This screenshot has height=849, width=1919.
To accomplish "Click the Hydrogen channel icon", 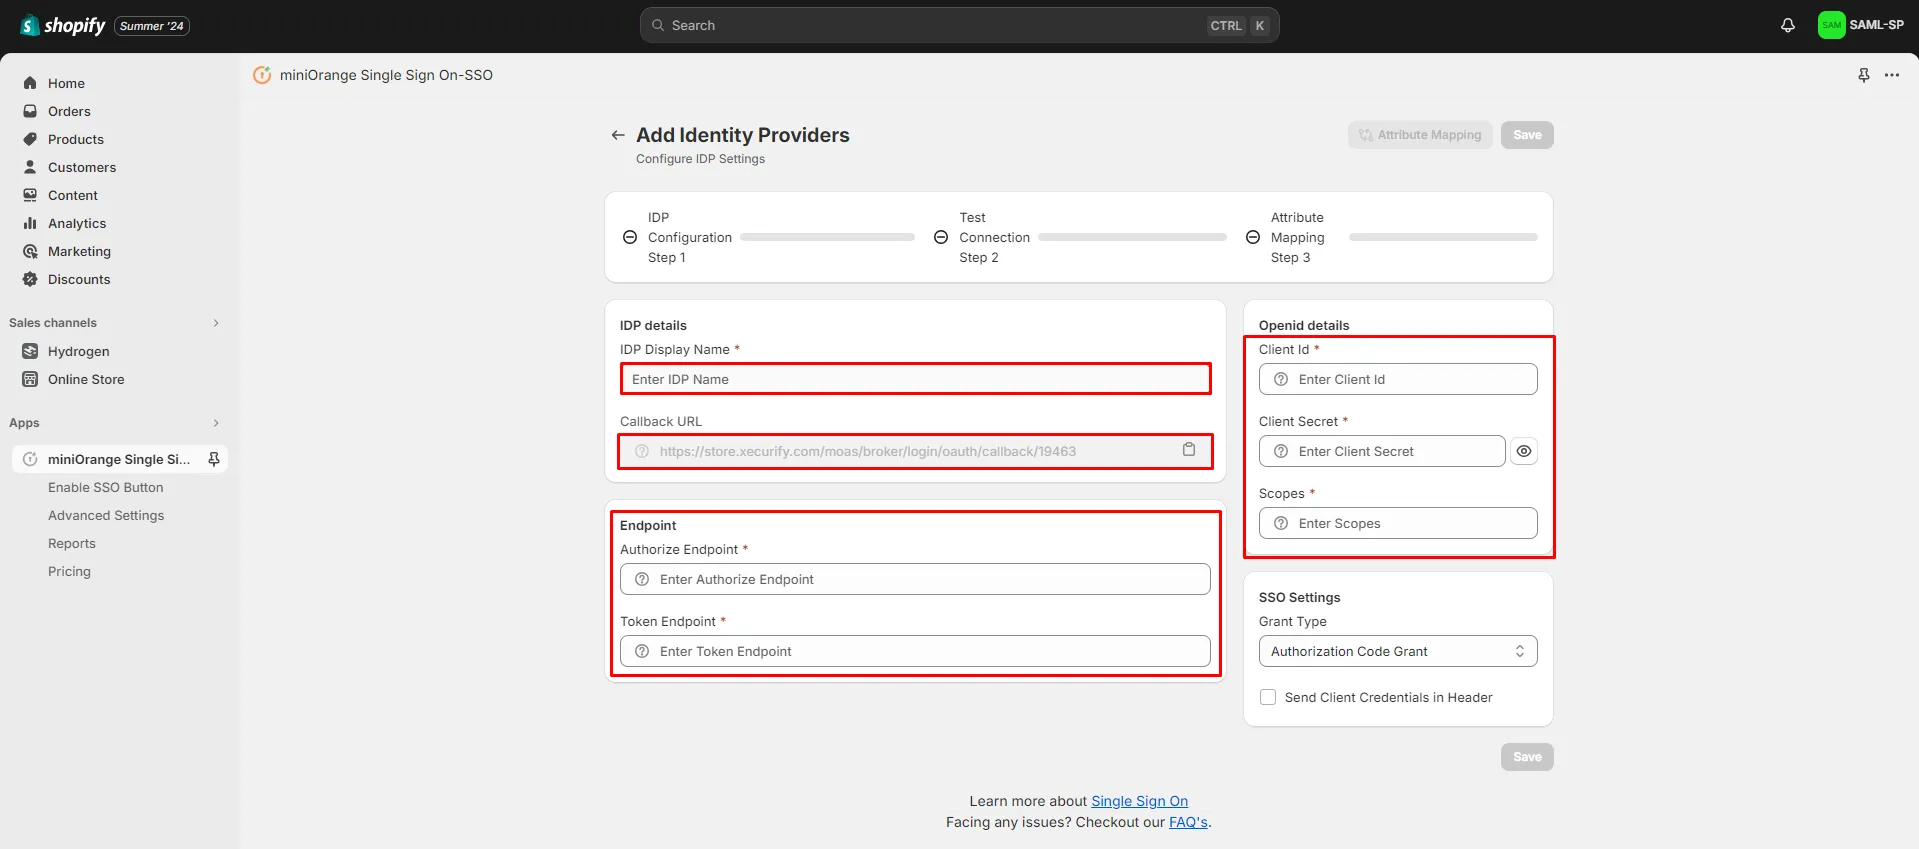I will 30,351.
